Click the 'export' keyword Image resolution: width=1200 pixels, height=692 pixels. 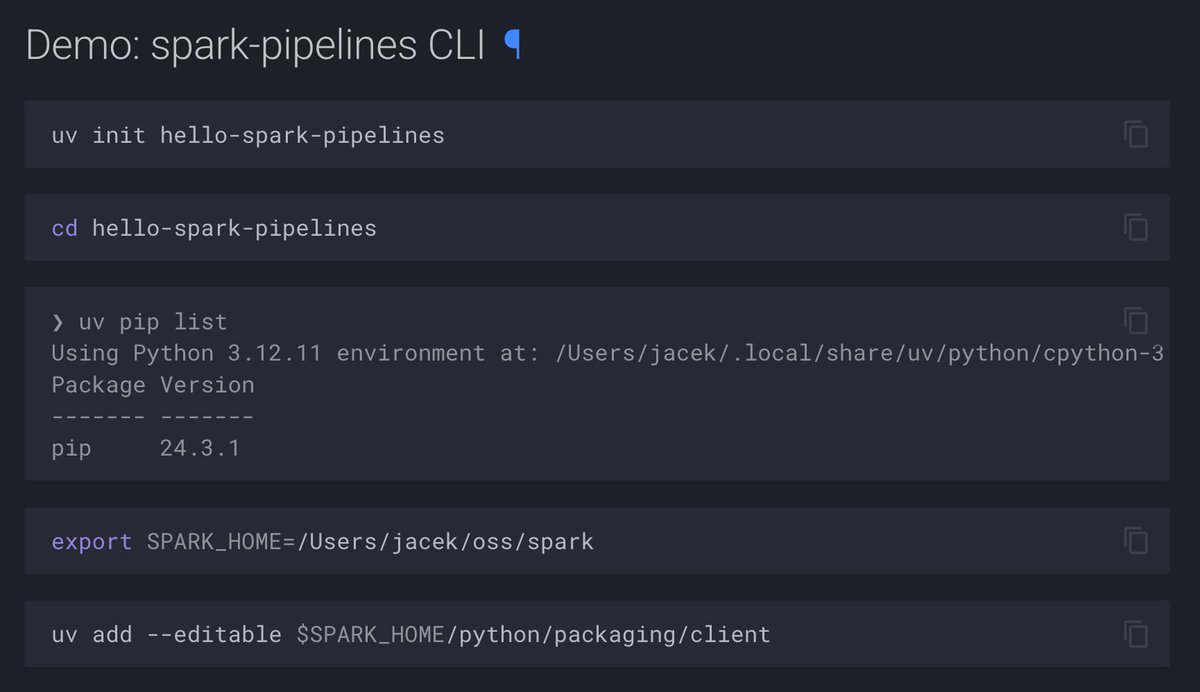click(91, 542)
